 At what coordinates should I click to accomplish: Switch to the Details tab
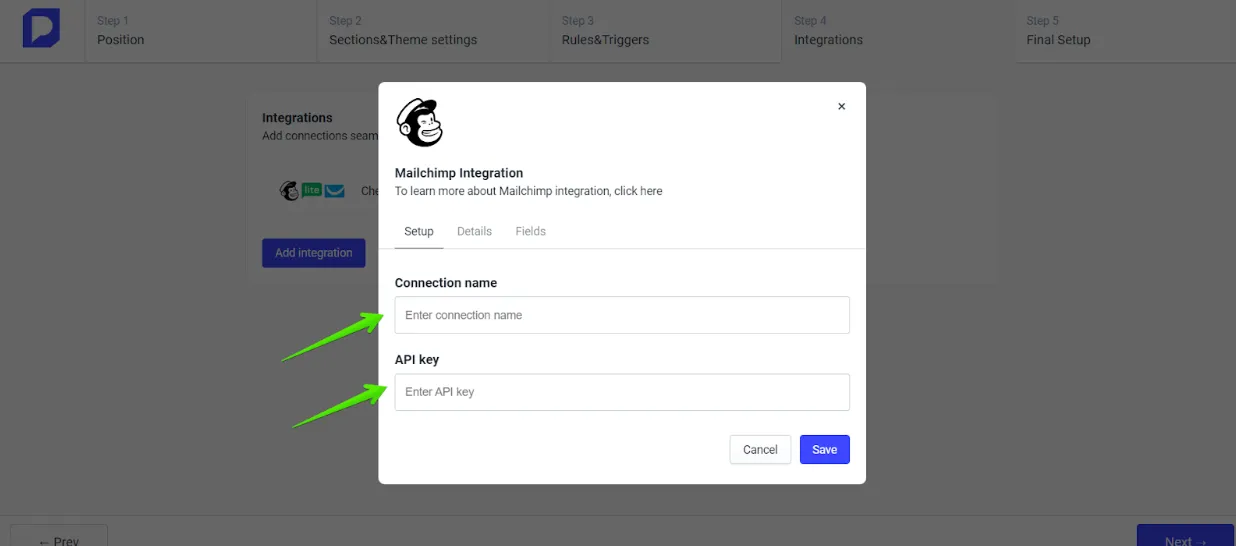(474, 231)
